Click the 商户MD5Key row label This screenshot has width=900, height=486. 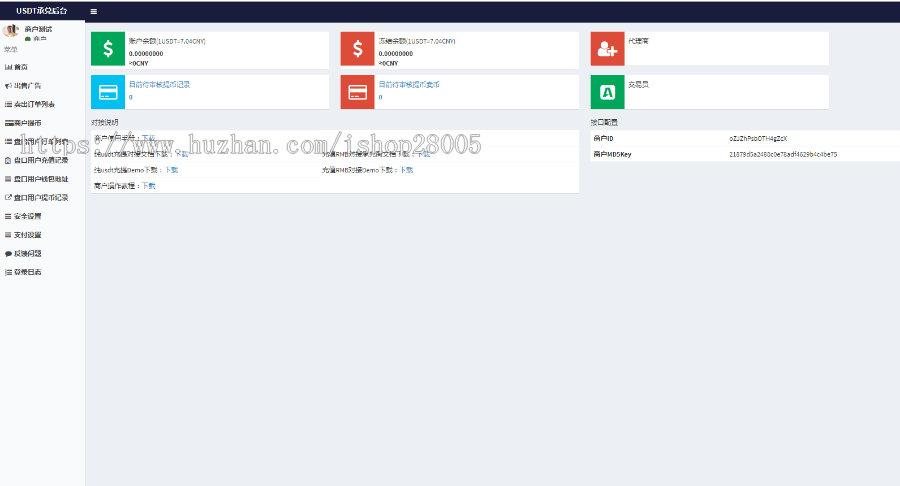(x=612, y=154)
